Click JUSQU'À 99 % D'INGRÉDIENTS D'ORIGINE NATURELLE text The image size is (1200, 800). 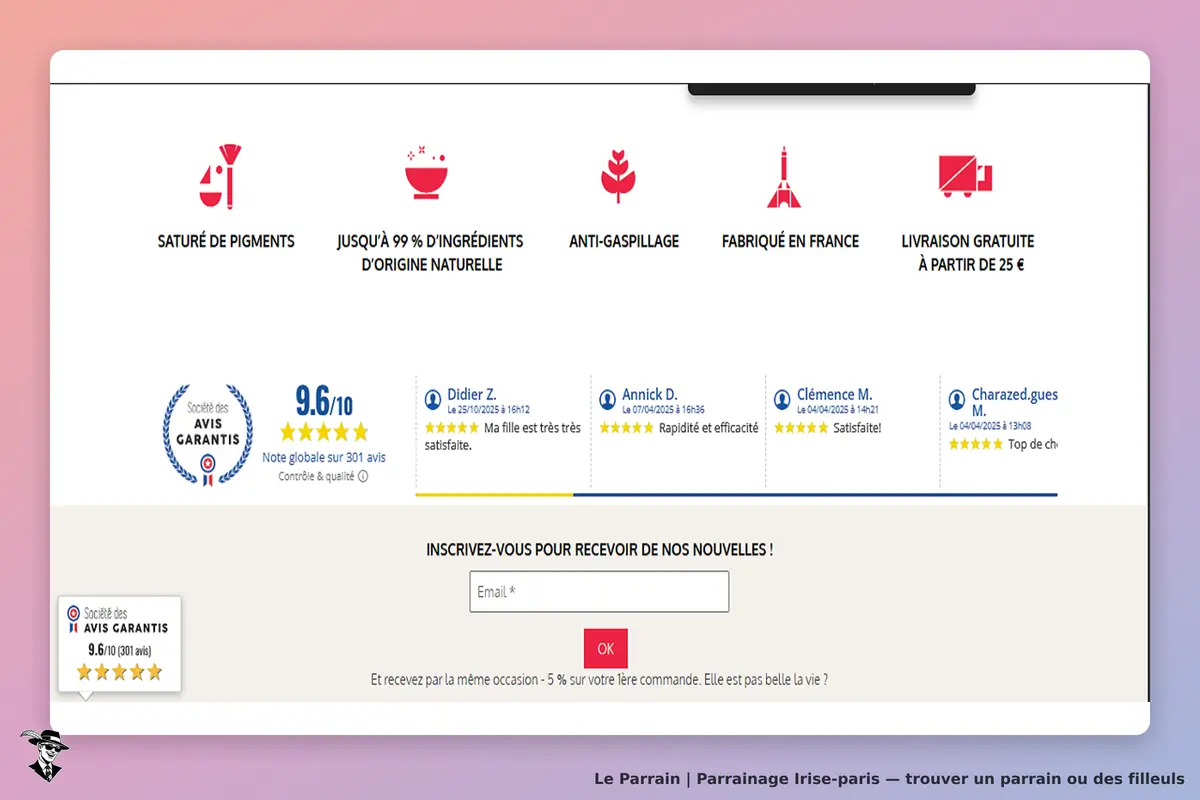pyautogui.click(x=430, y=253)
